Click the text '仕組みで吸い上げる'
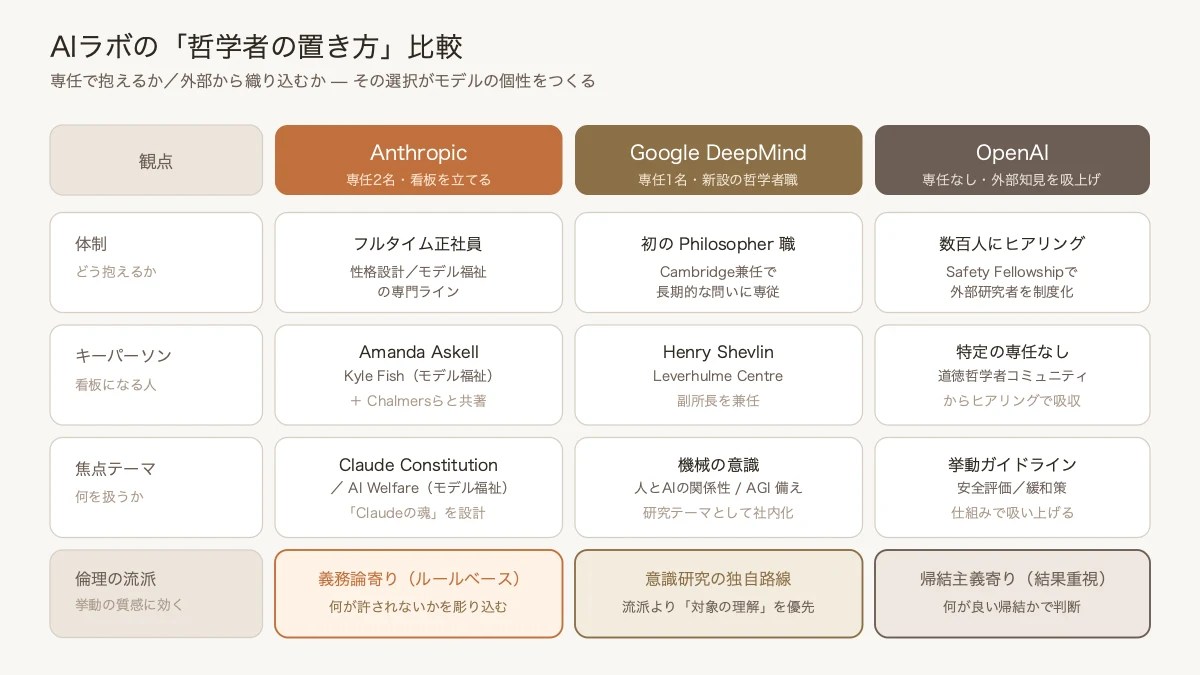1200x675 pixels. point(1012,512)
